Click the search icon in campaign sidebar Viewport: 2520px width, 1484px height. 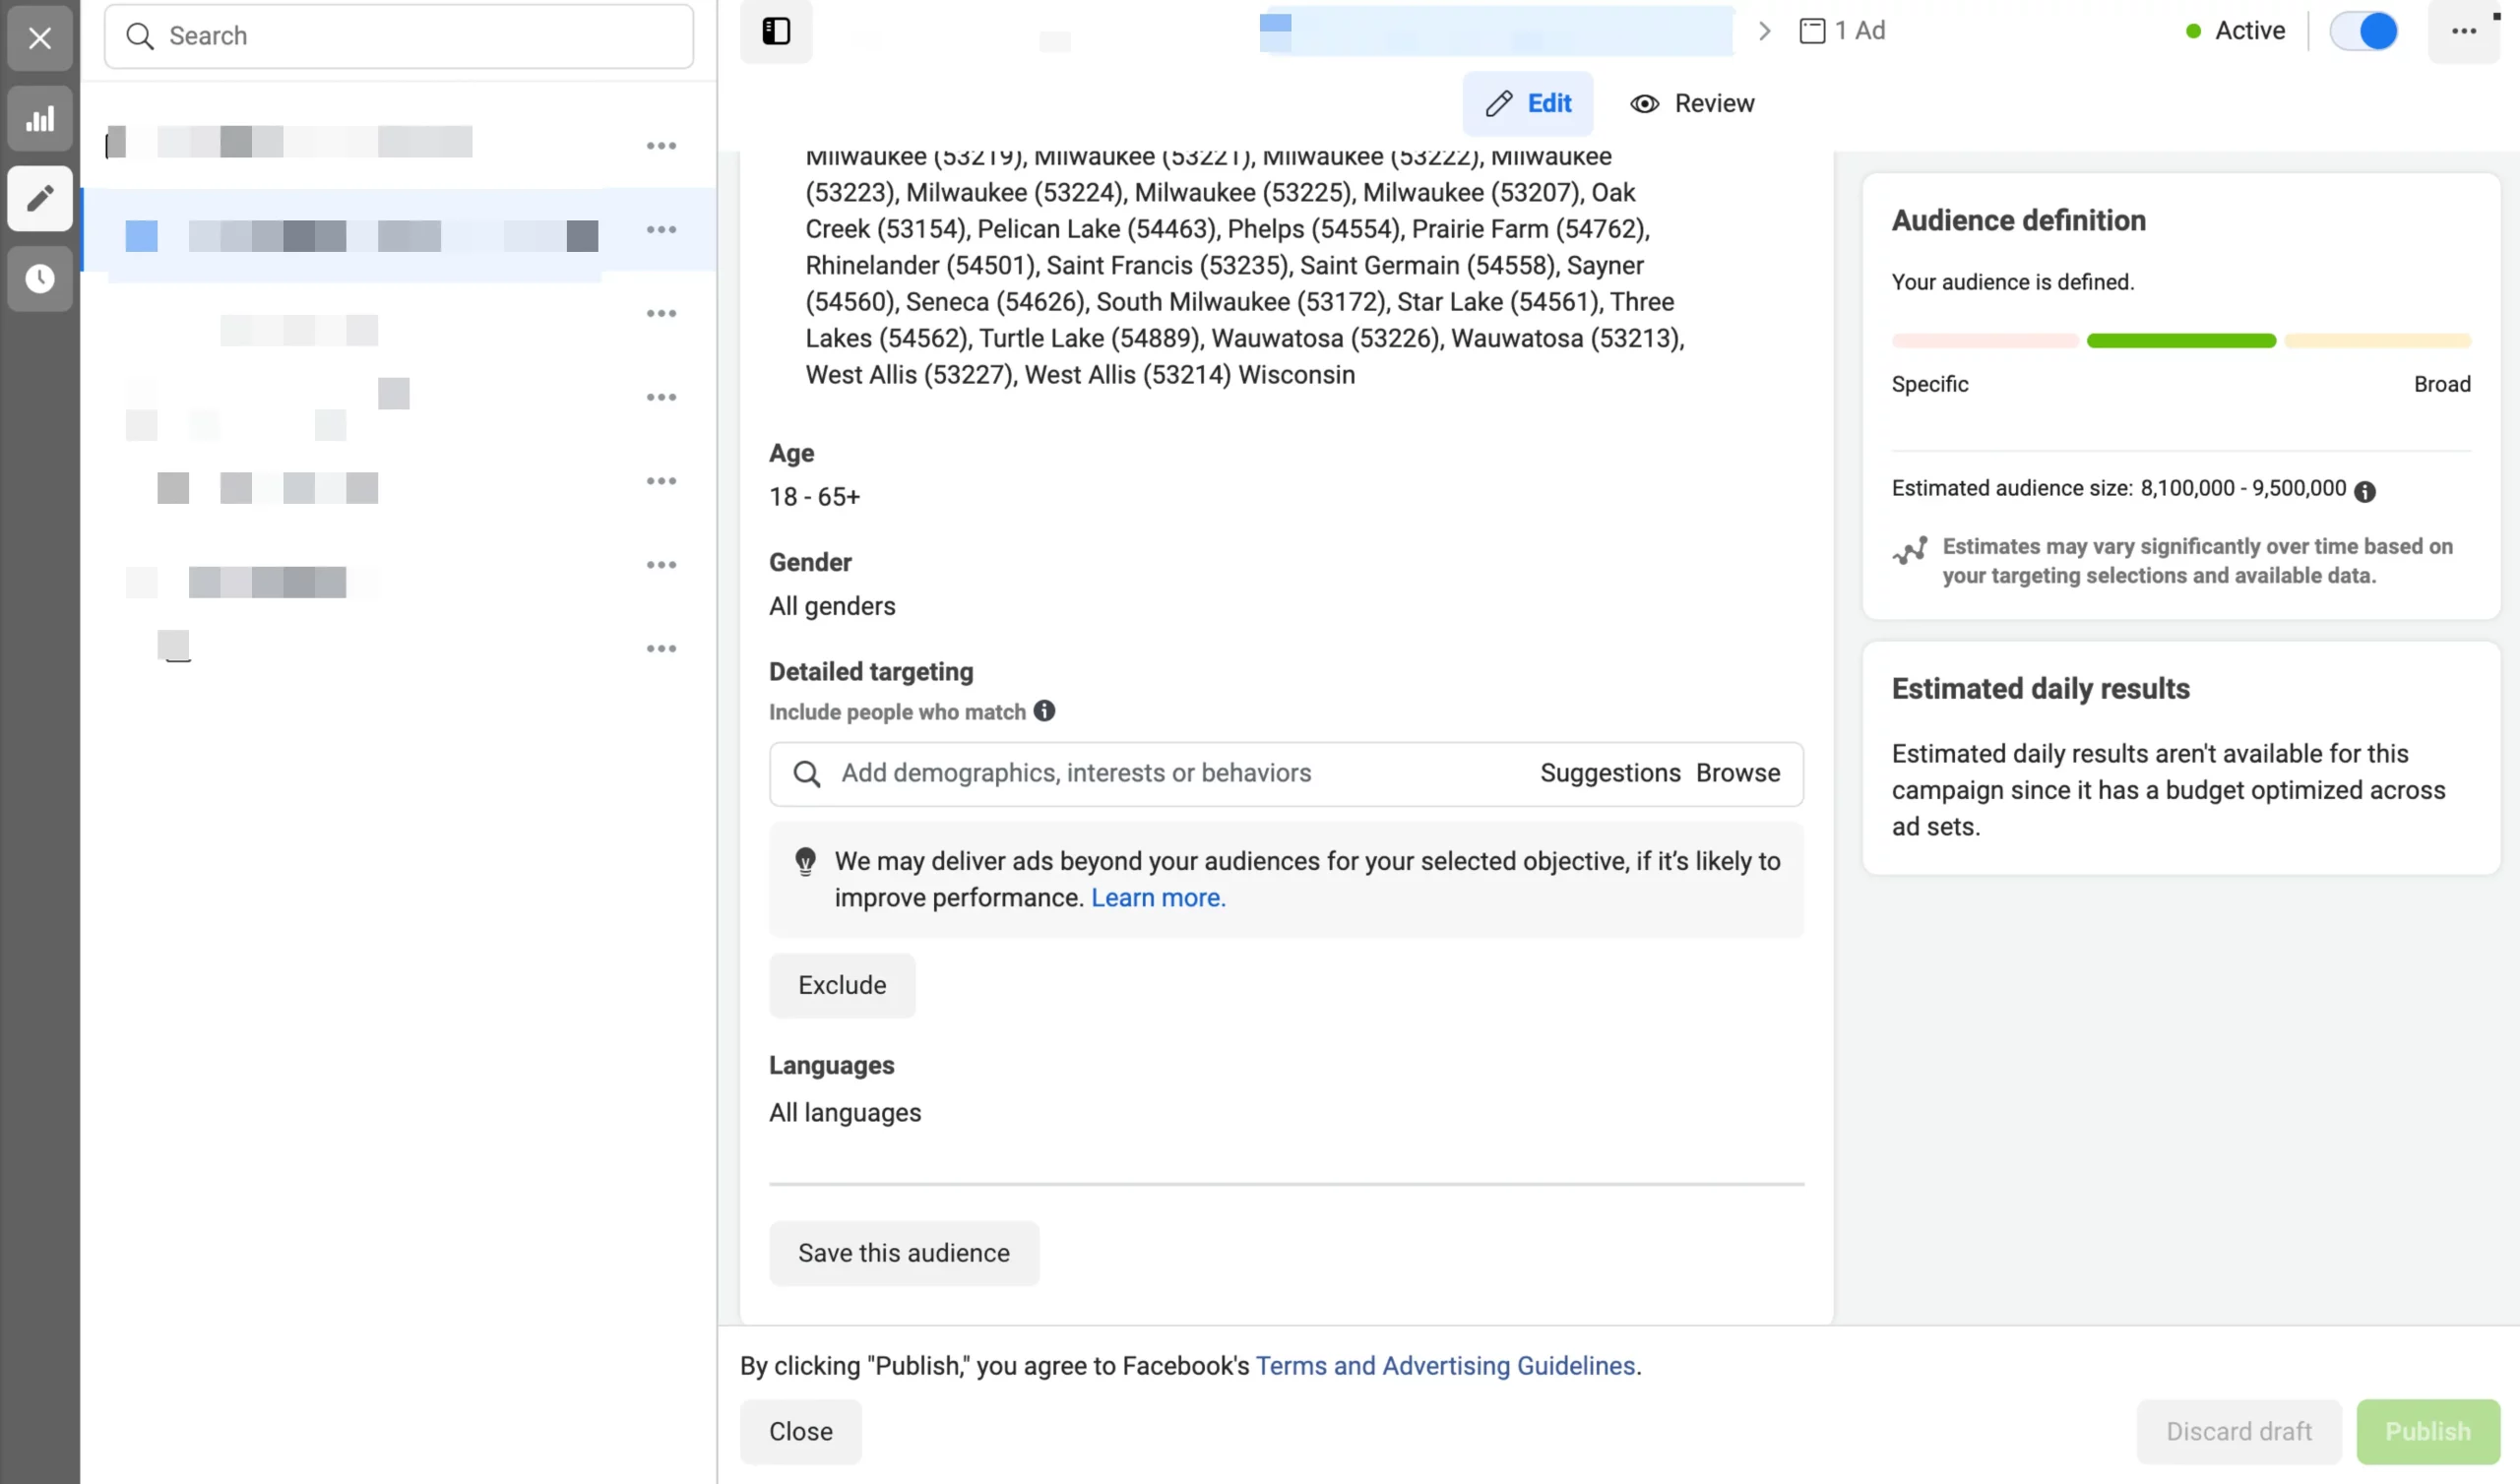coord(140,35)
